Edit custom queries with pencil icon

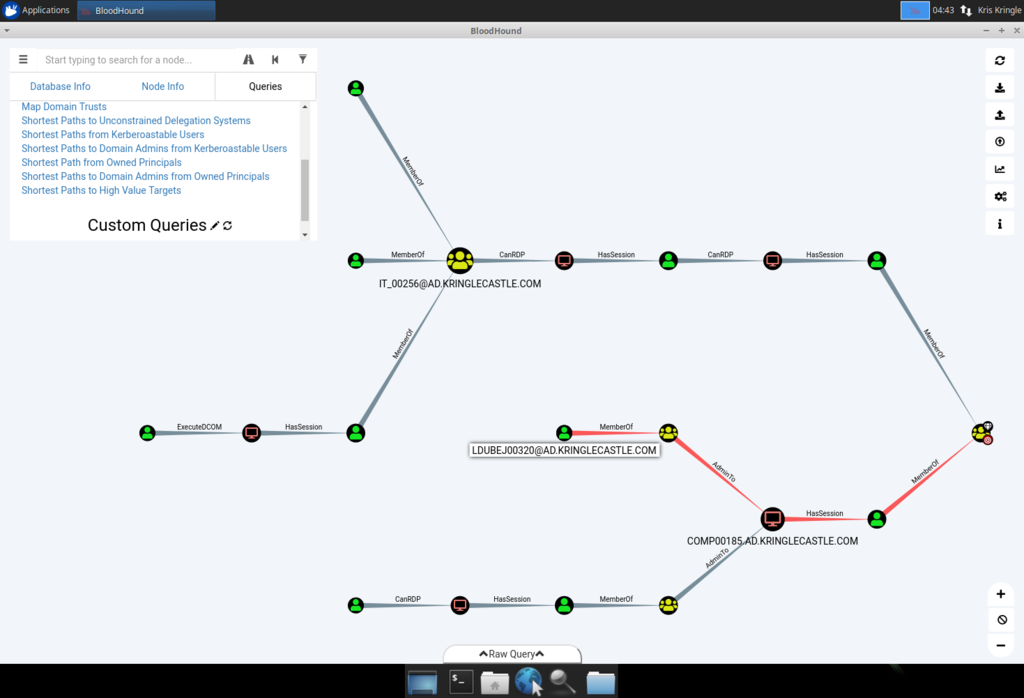point(215,225)
